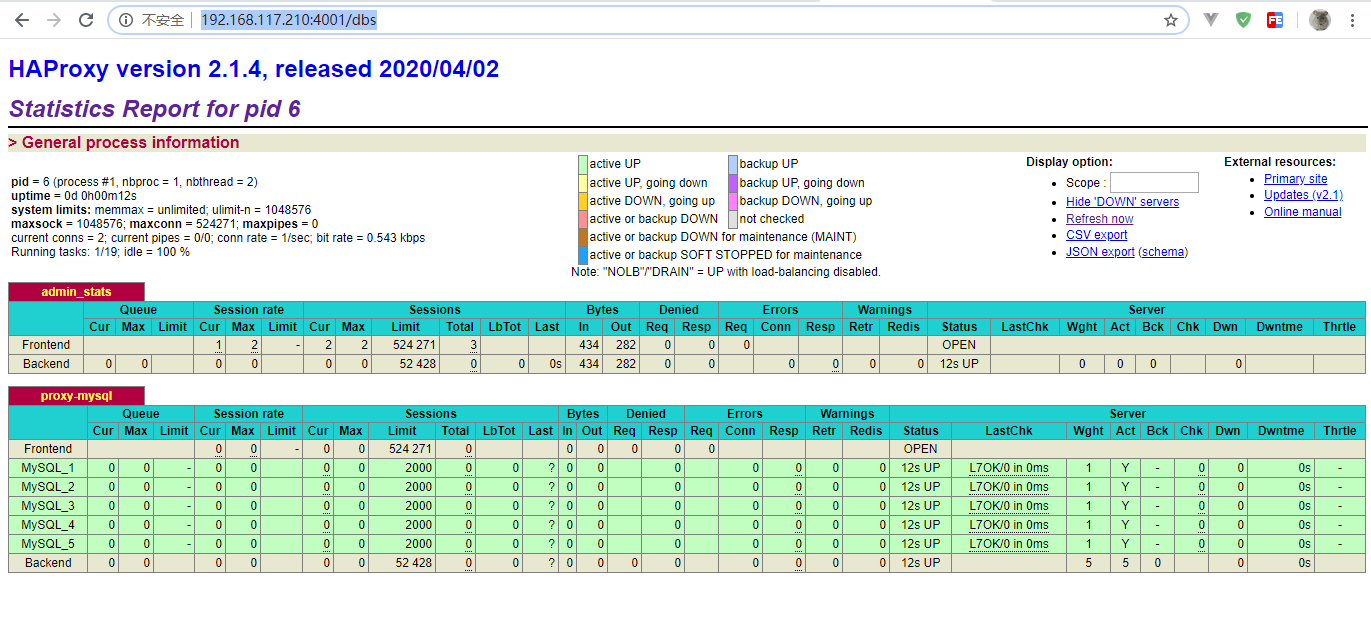Open the Updates (v2.1) link

pyautogui.click(x=1303, y=195)
